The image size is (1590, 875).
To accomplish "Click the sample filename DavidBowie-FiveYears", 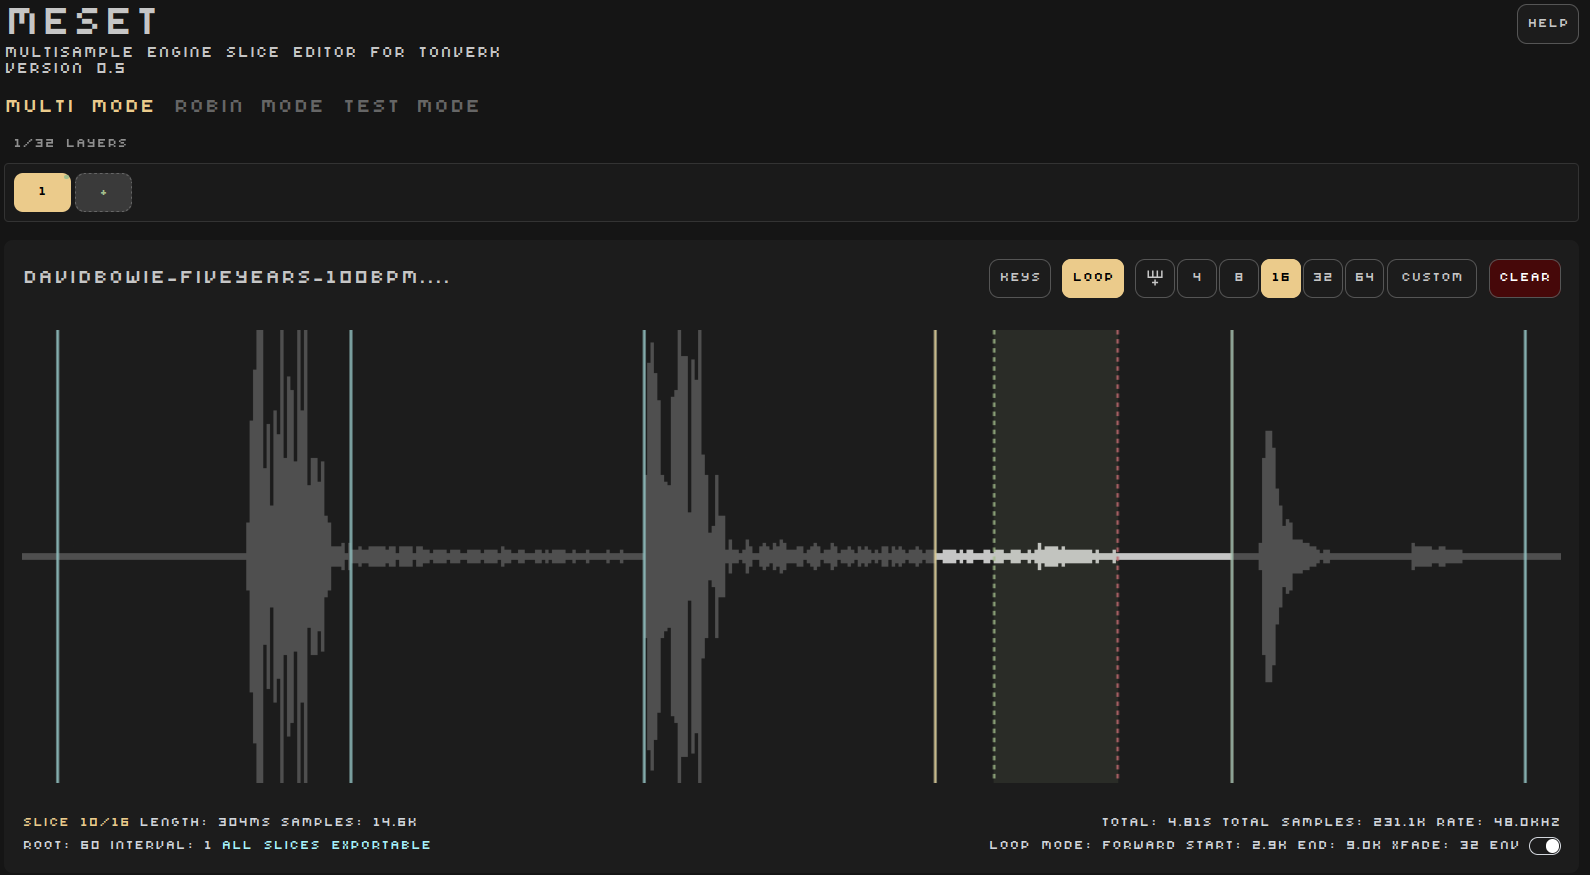I will click(x=236, y=277).
